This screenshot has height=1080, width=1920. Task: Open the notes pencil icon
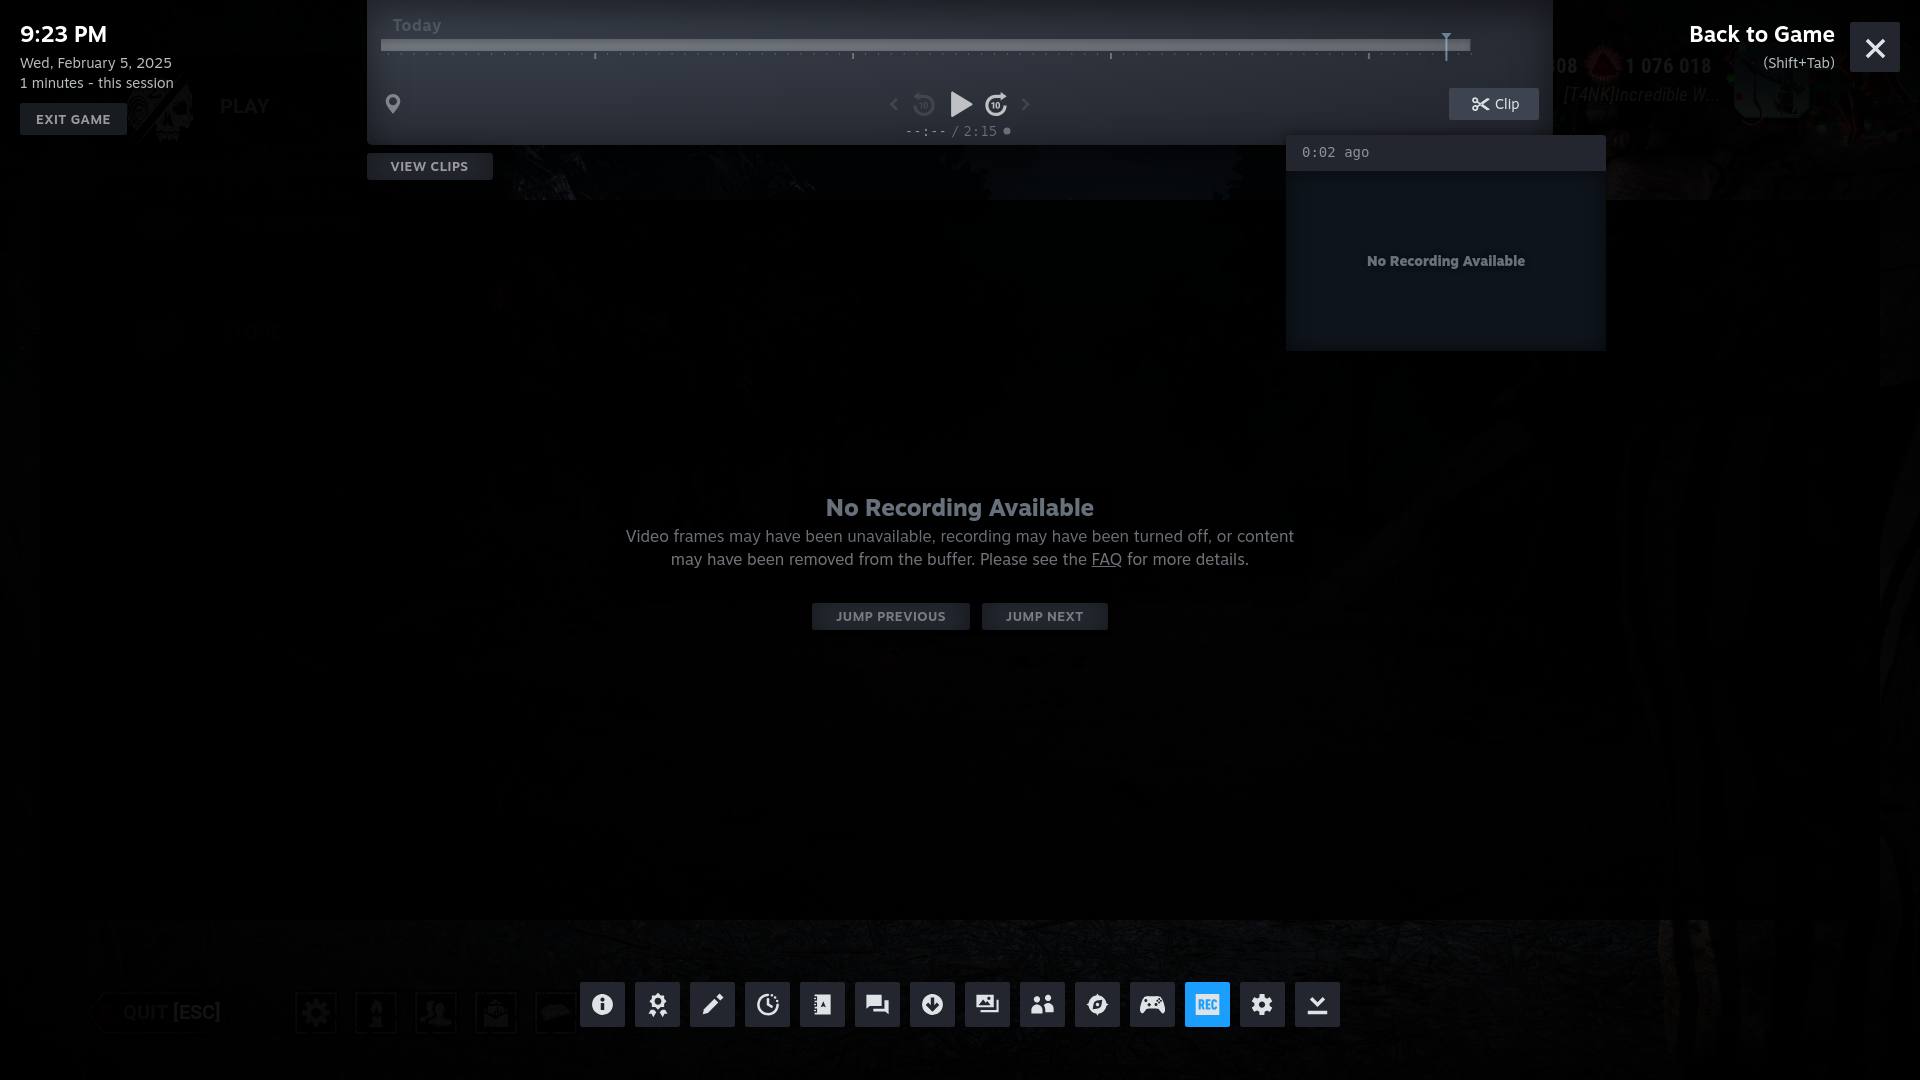click(x=712, y=1004)
